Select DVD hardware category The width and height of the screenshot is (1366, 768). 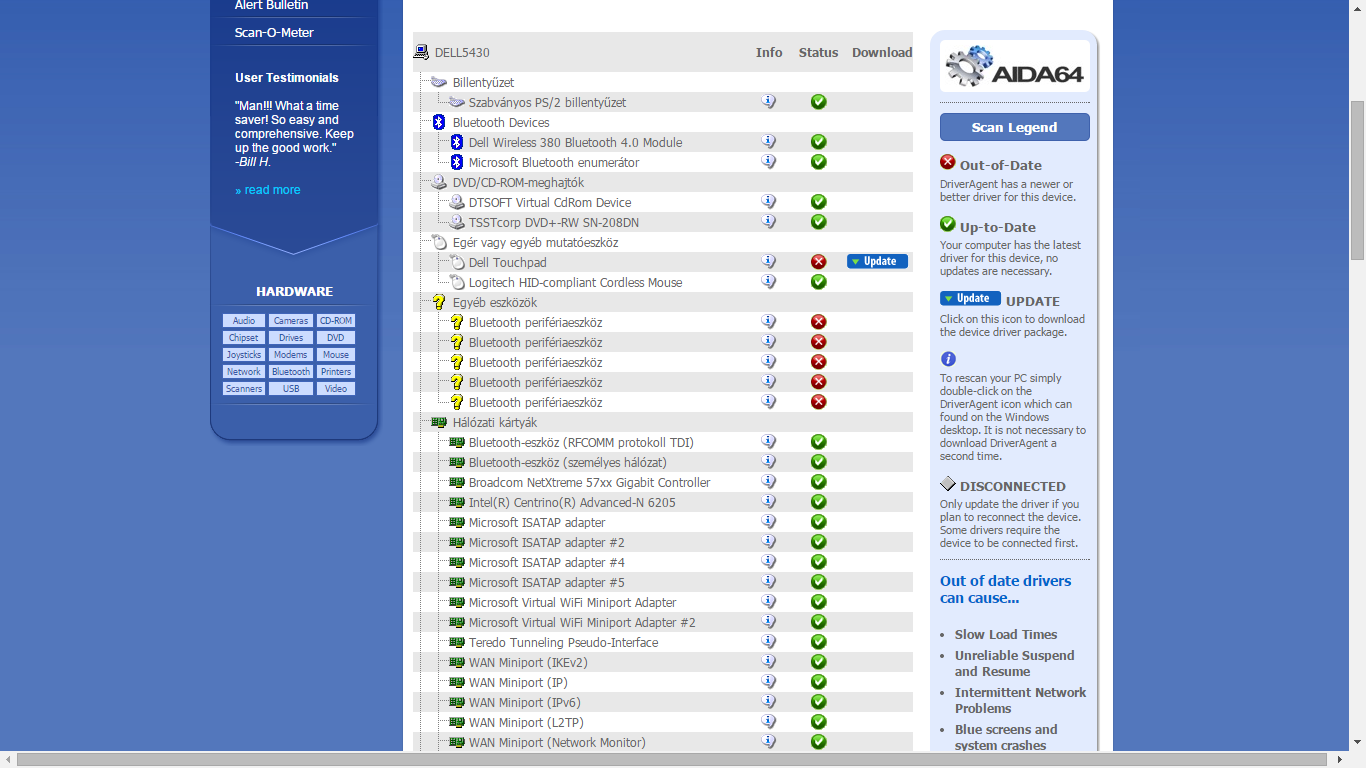336,338
